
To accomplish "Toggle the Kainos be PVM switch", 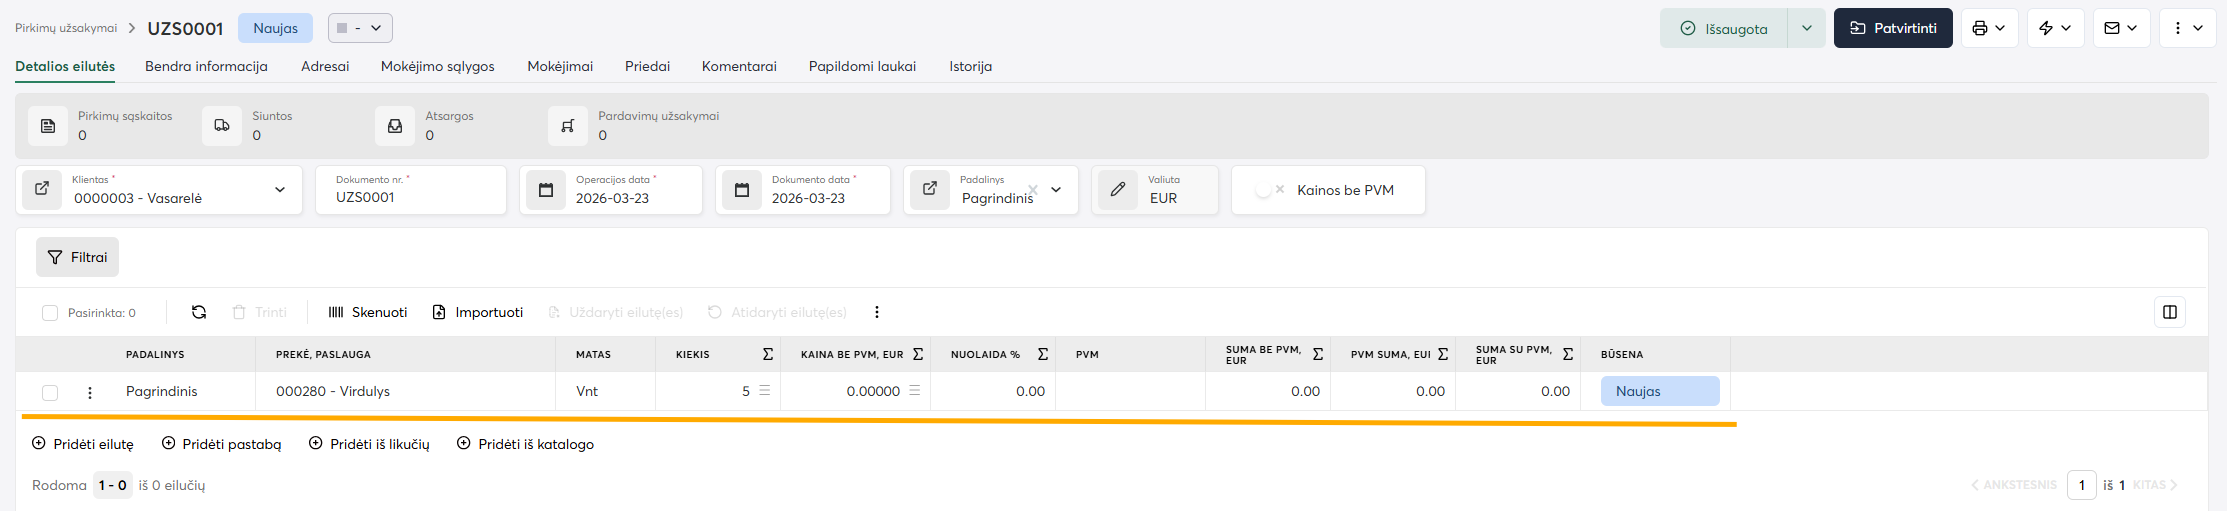I will point(1268,190).
